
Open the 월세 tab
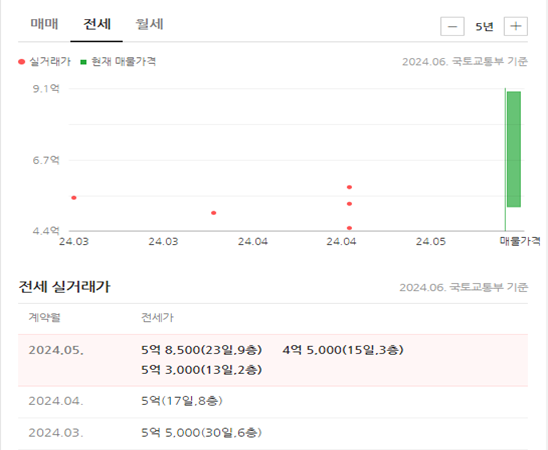pyautogui.click(x=149, y=24)
